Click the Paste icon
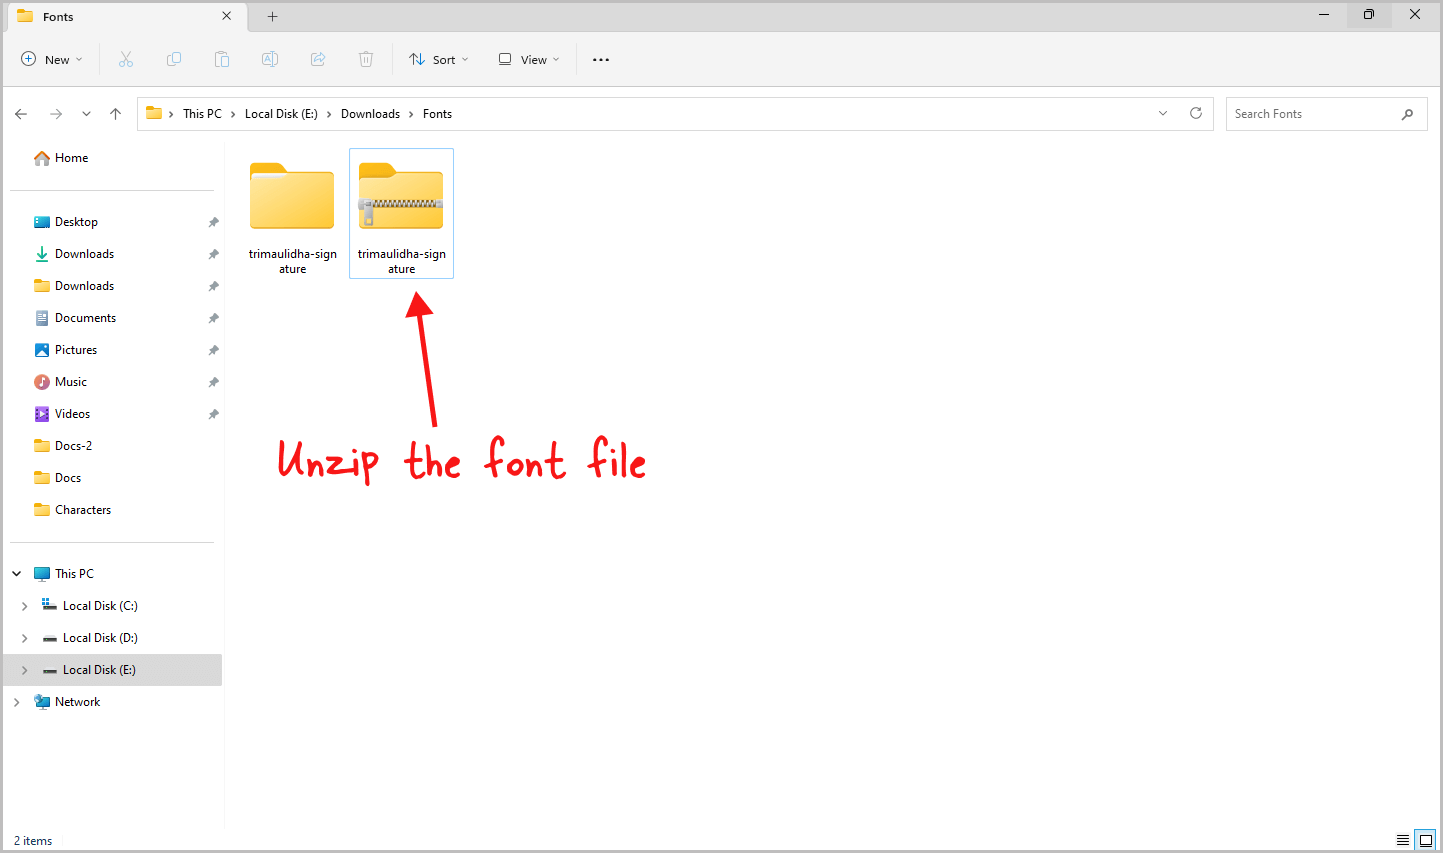 coord(222,59)
